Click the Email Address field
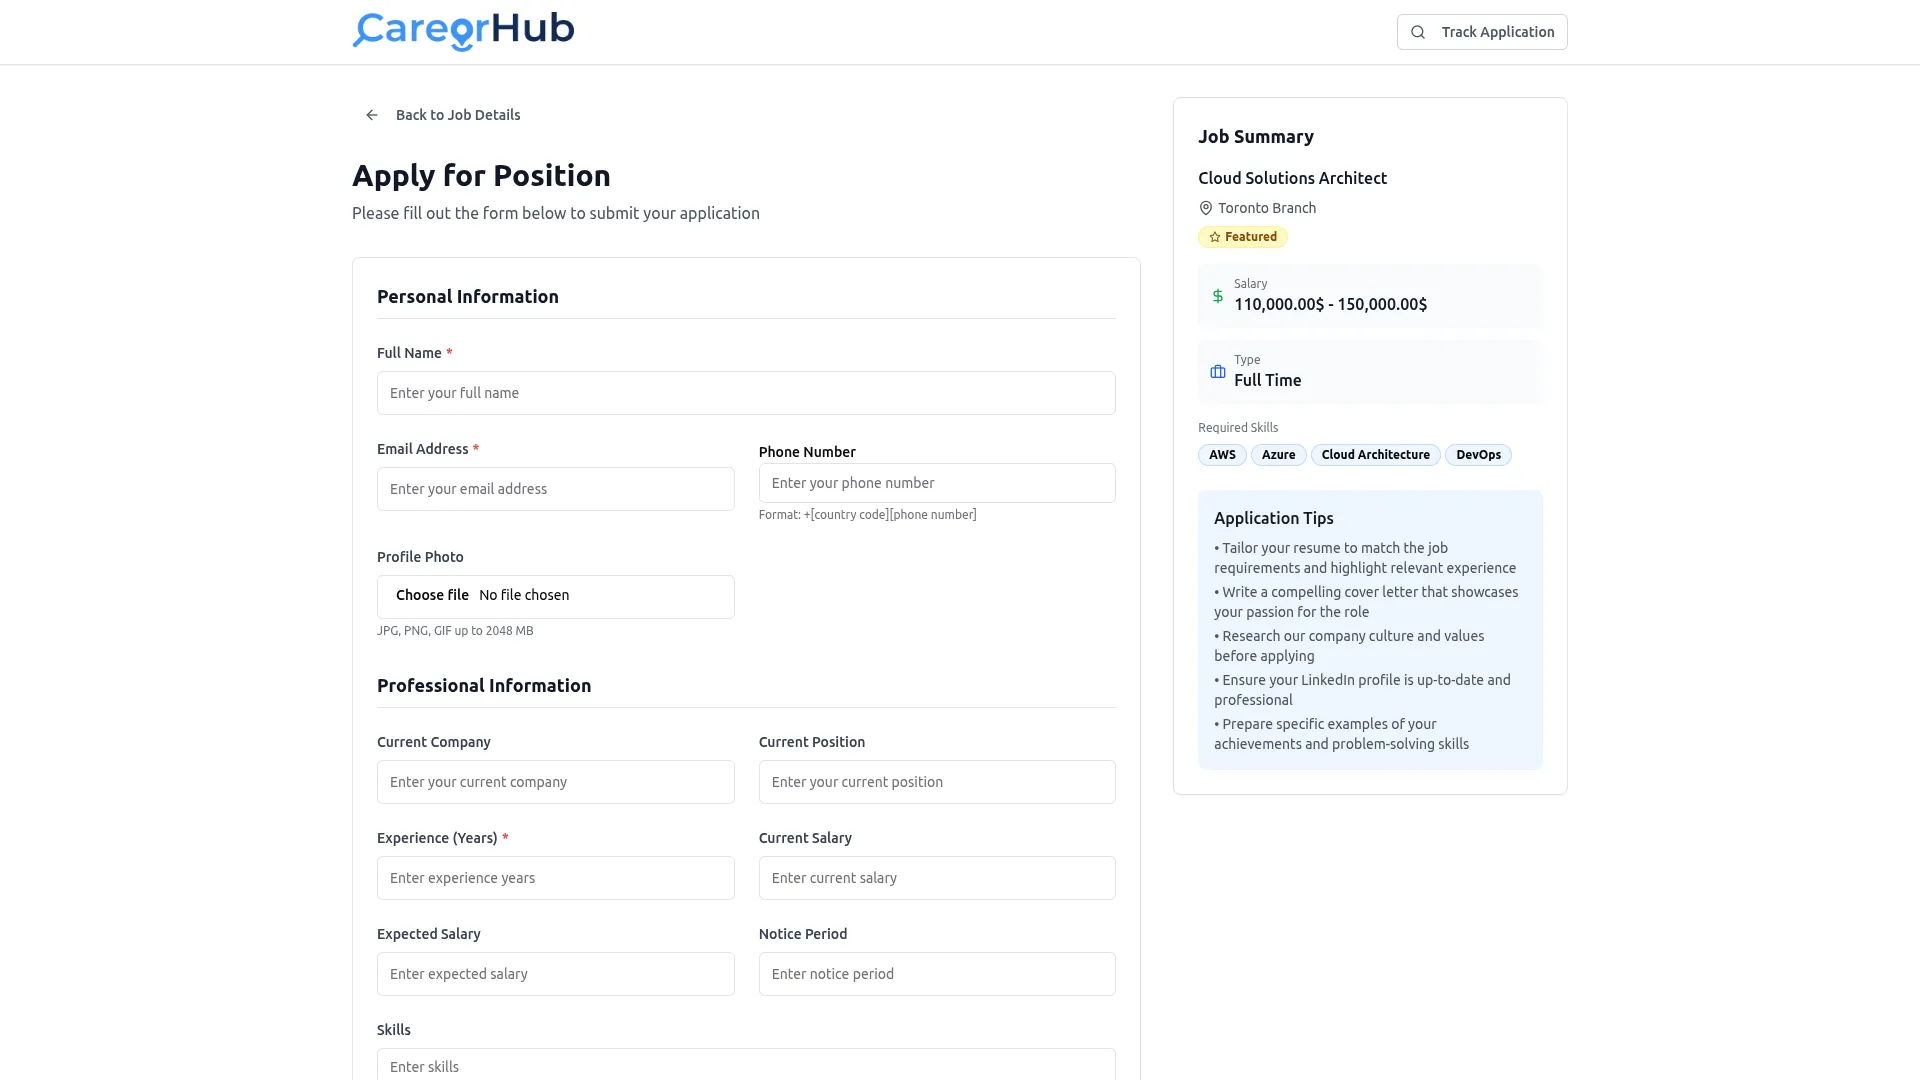 555,489
